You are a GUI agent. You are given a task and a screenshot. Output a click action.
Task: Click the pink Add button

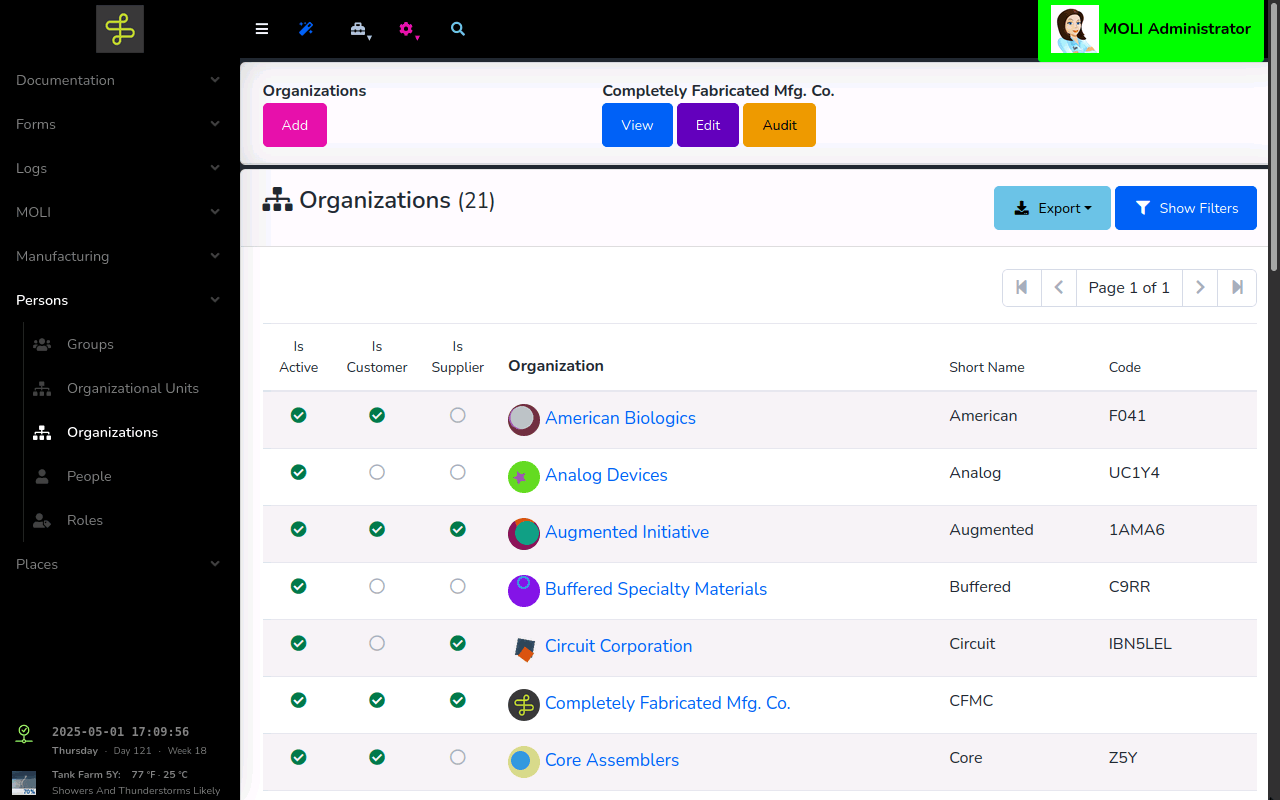pos(294,125)
